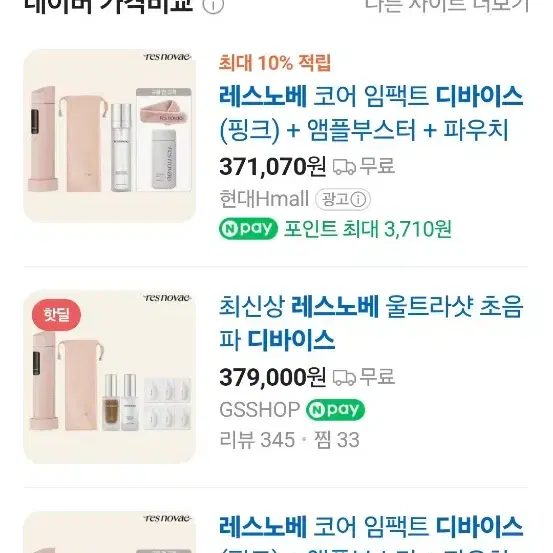The image size is (553, 553).
Task: Open 최신상 레스노베 울트라샷 초음파 디바이스 link
Action: (x=371, y=323)
